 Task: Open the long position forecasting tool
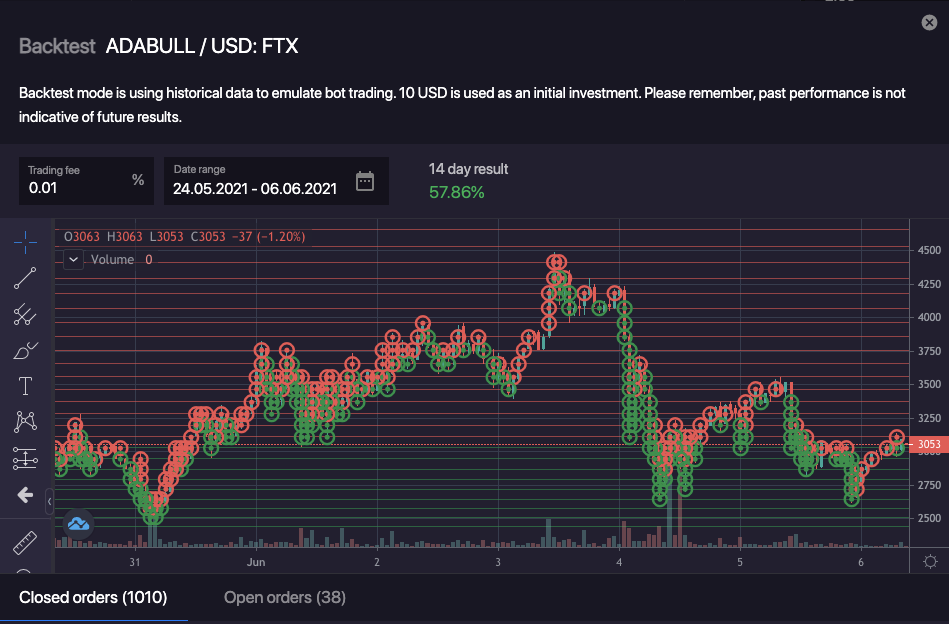click(26, 459)
